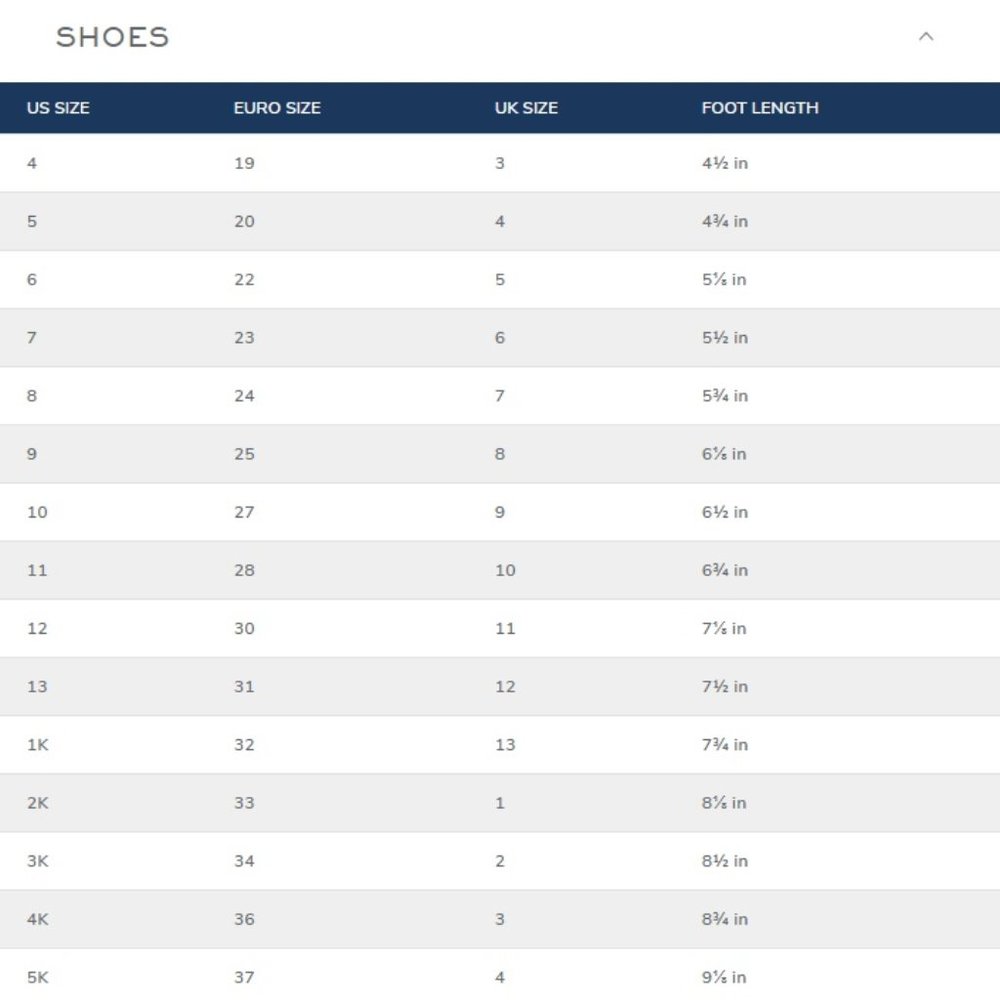Select US size 3K row
The image size is (1000, 1000).
click(x=500, y=861)
